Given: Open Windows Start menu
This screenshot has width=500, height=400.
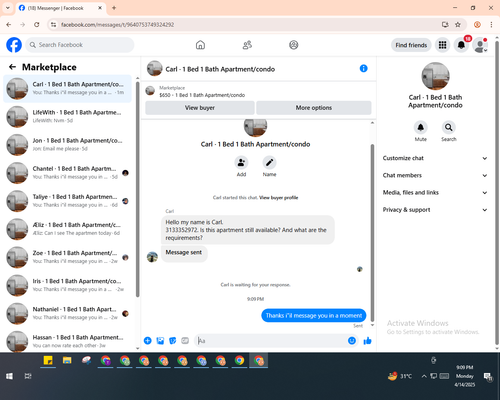Looking at the screenshot, I should pos(9,376).
